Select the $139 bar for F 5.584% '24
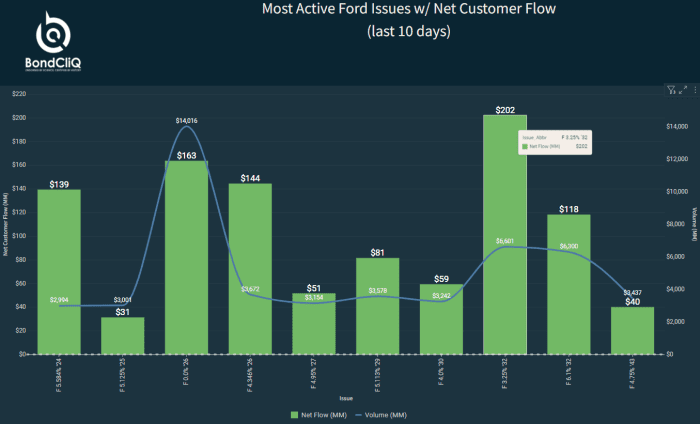700x424 pixels. point(59,272)
